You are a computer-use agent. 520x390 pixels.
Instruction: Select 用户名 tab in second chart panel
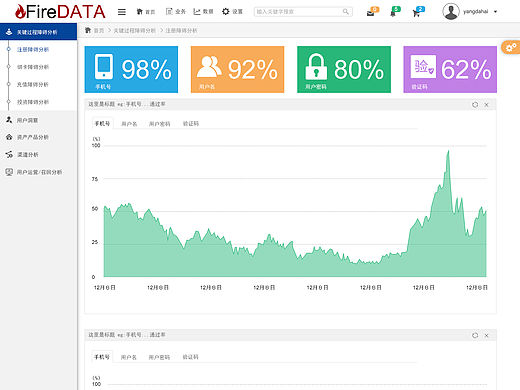tap(129, 357)
